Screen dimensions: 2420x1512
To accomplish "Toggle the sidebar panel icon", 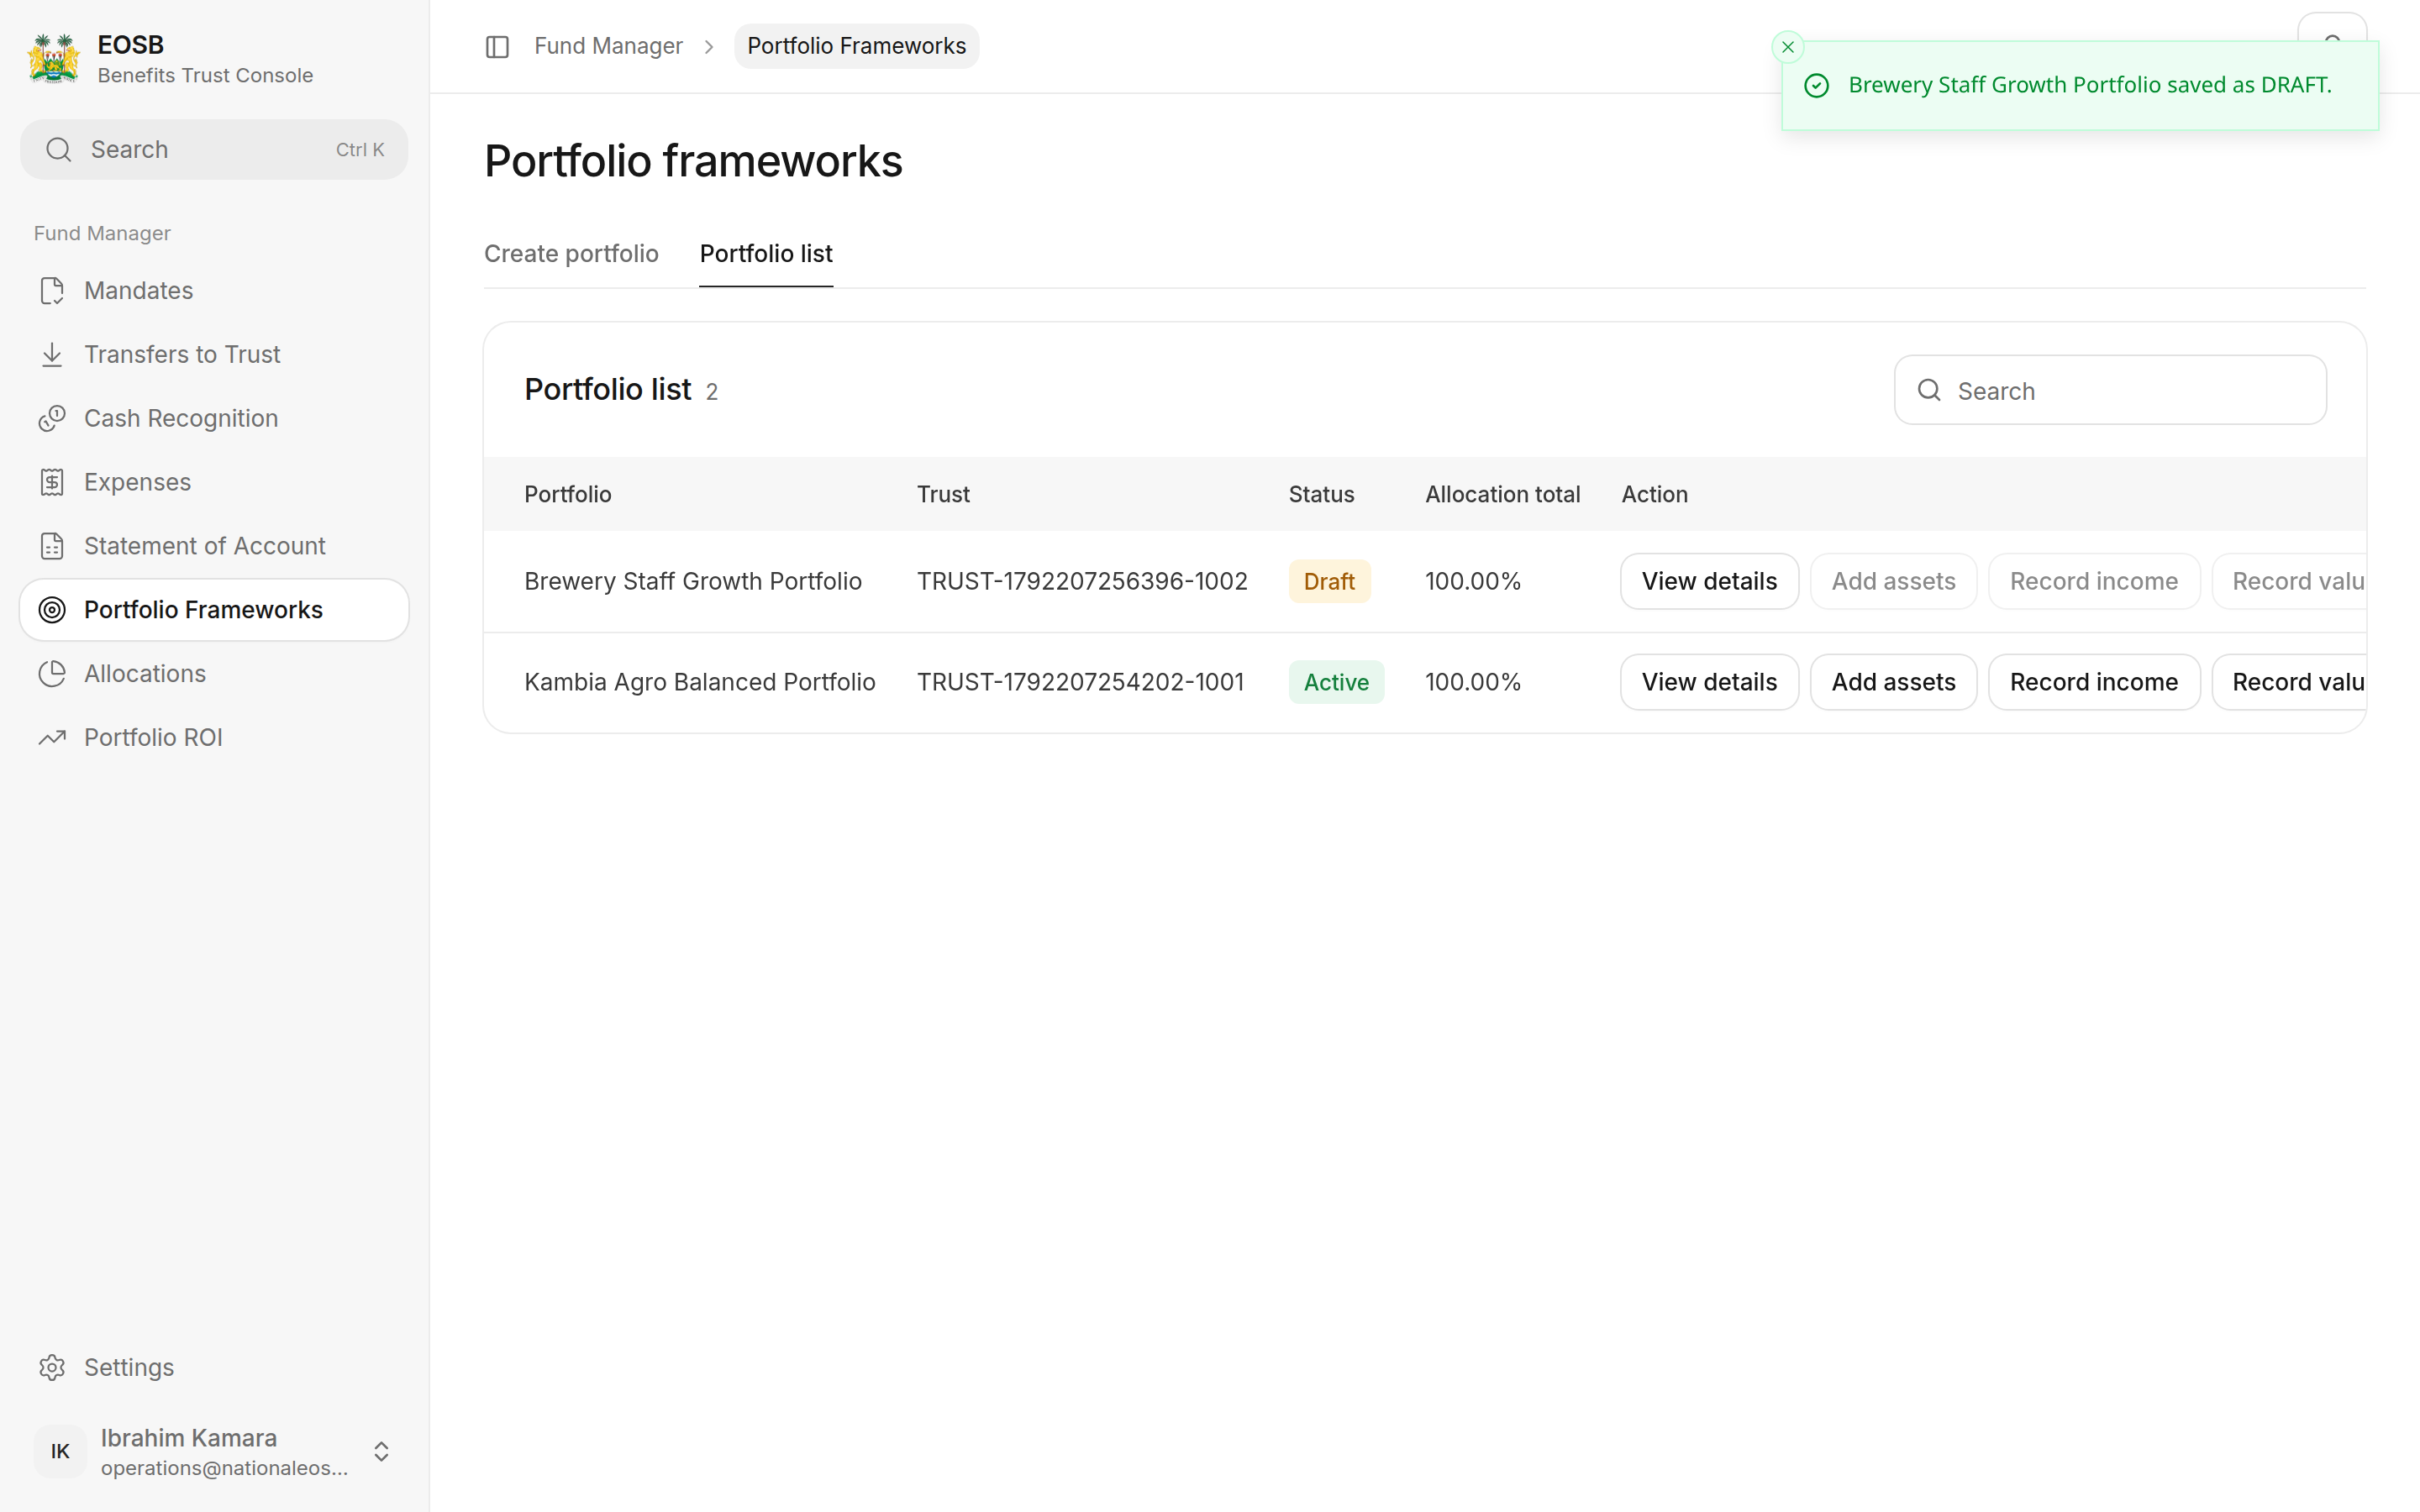I will click(x=497, y=47).
